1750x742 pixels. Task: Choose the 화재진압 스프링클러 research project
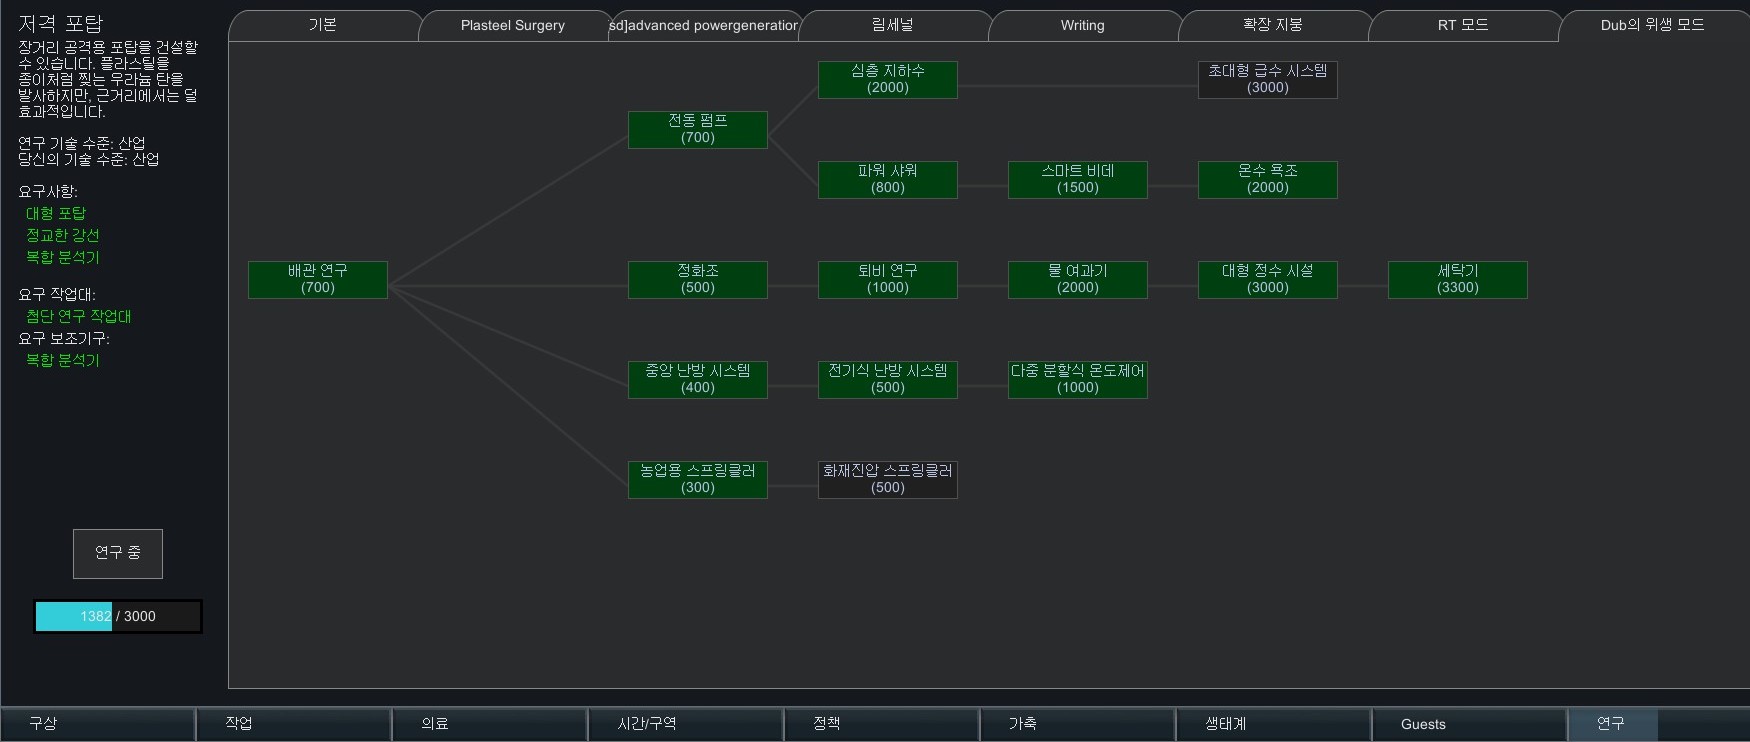click(887, 479)
